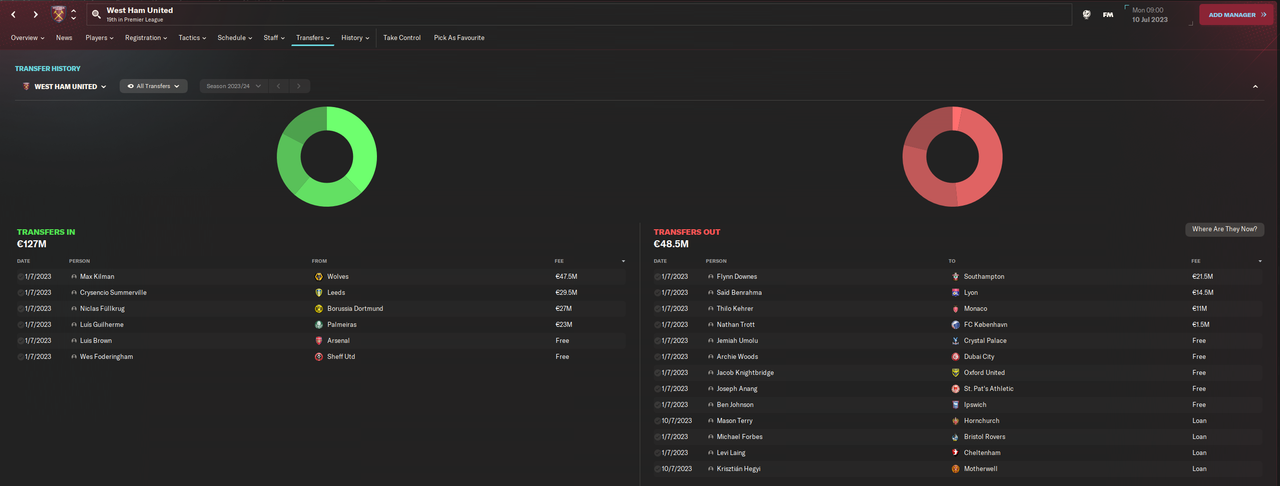This screenshot has height=486, width=1280.
Task: Open the Transfers tab menu
Action: tap(313, 37)
